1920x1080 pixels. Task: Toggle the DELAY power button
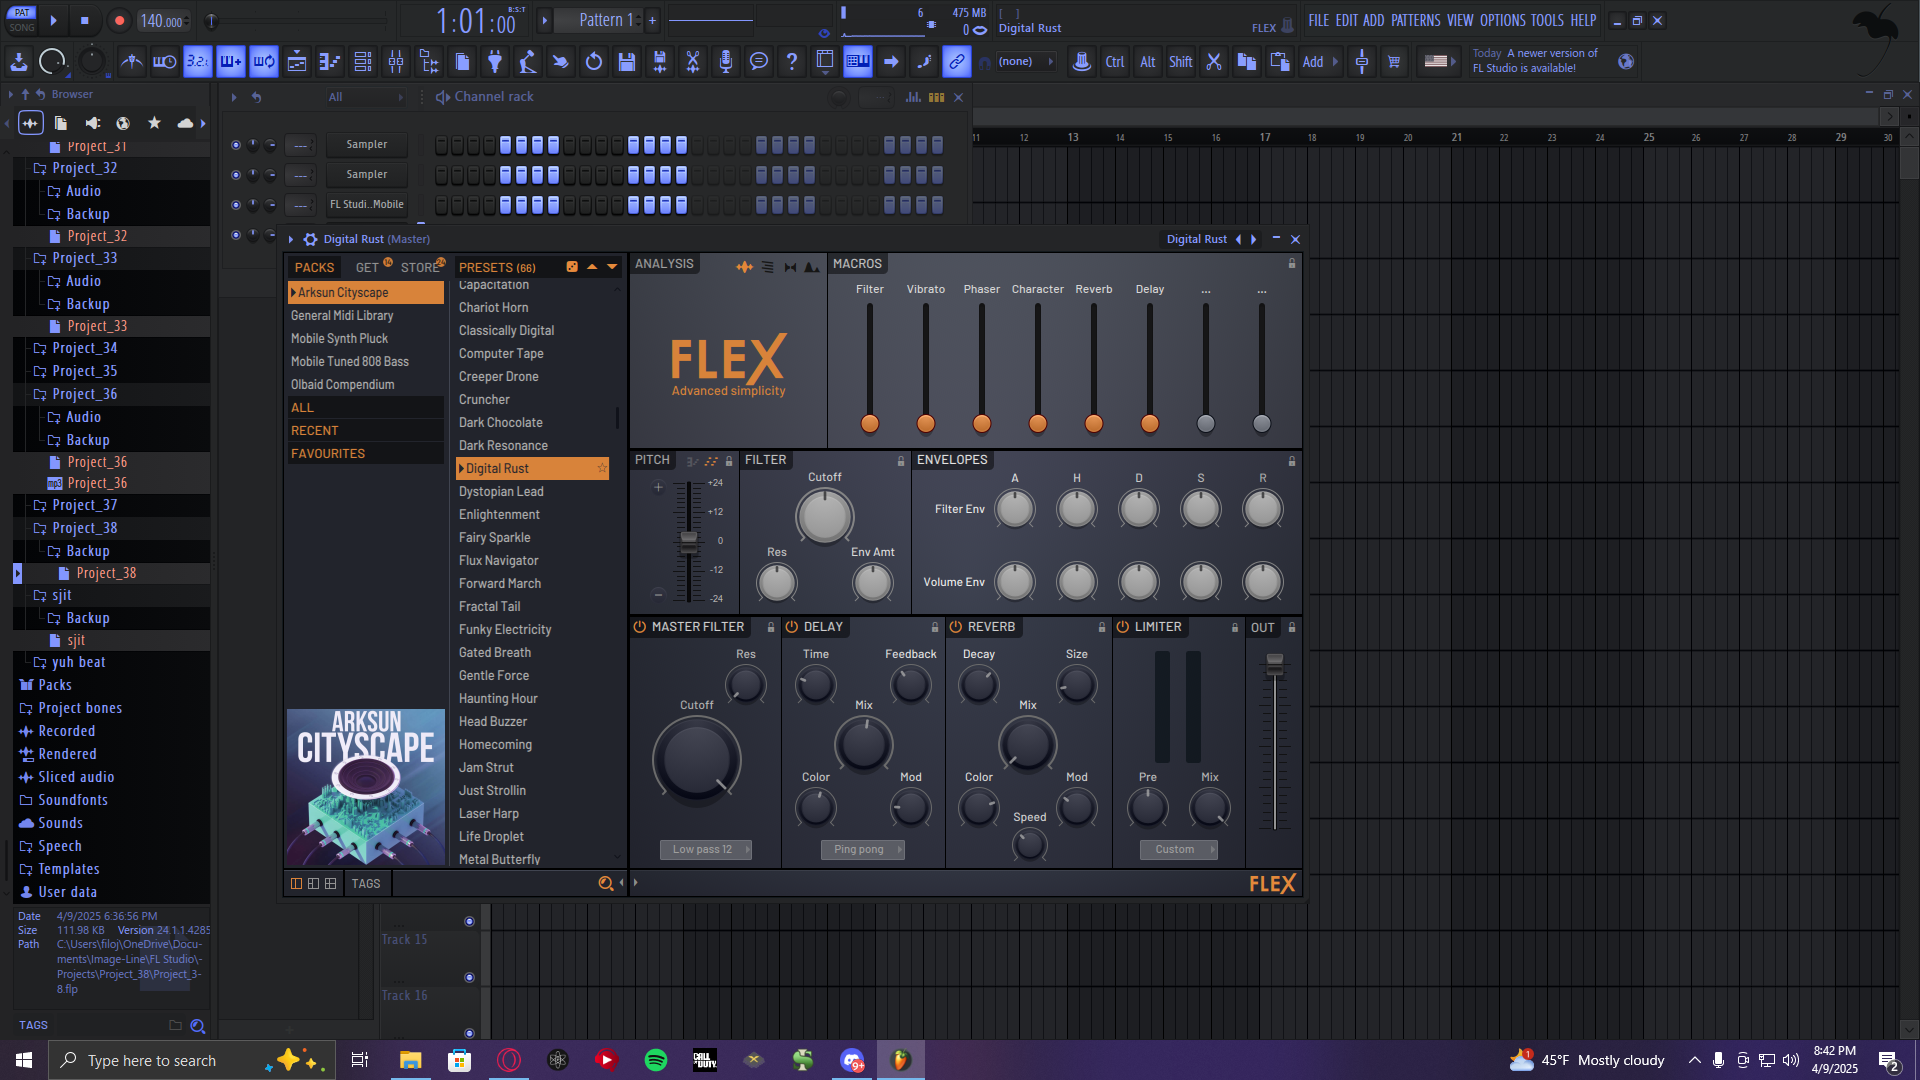792,627
